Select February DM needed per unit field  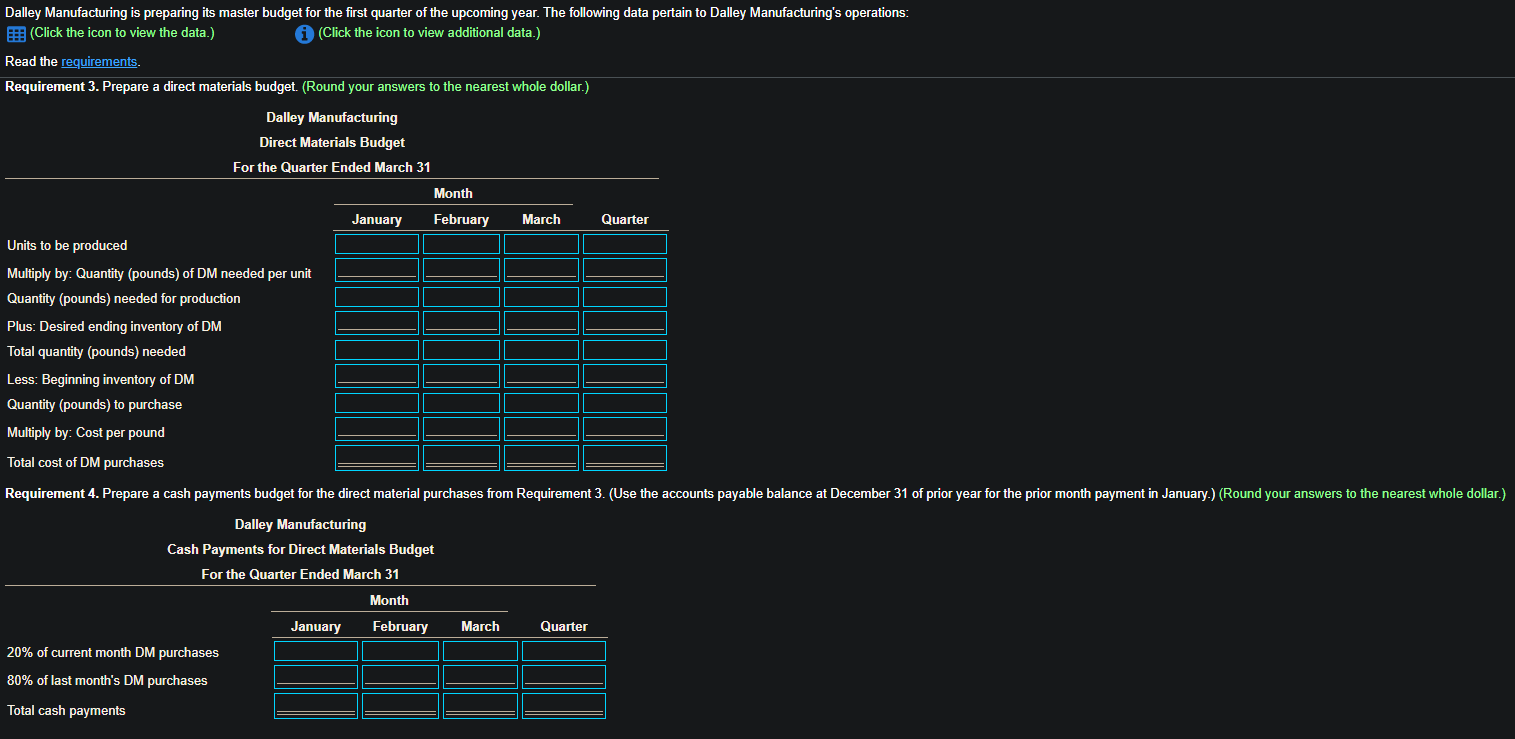(461, 270)
